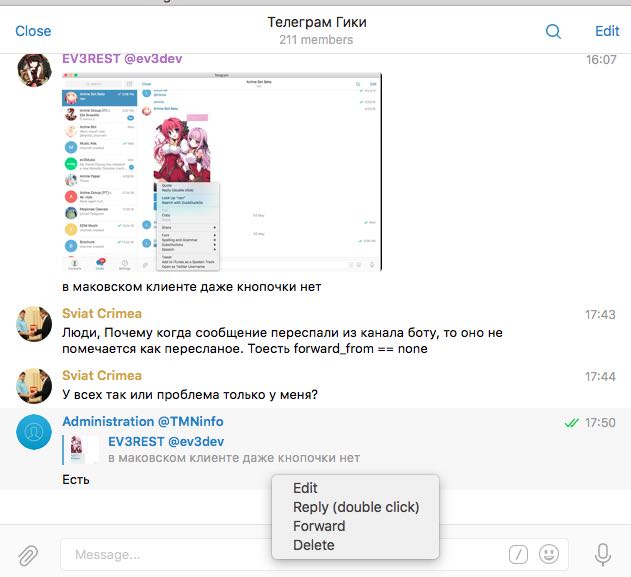Jump to the quoted EV3REST @ev3dev reply header
Screen dimensions: 631x577
click(166, 441)
